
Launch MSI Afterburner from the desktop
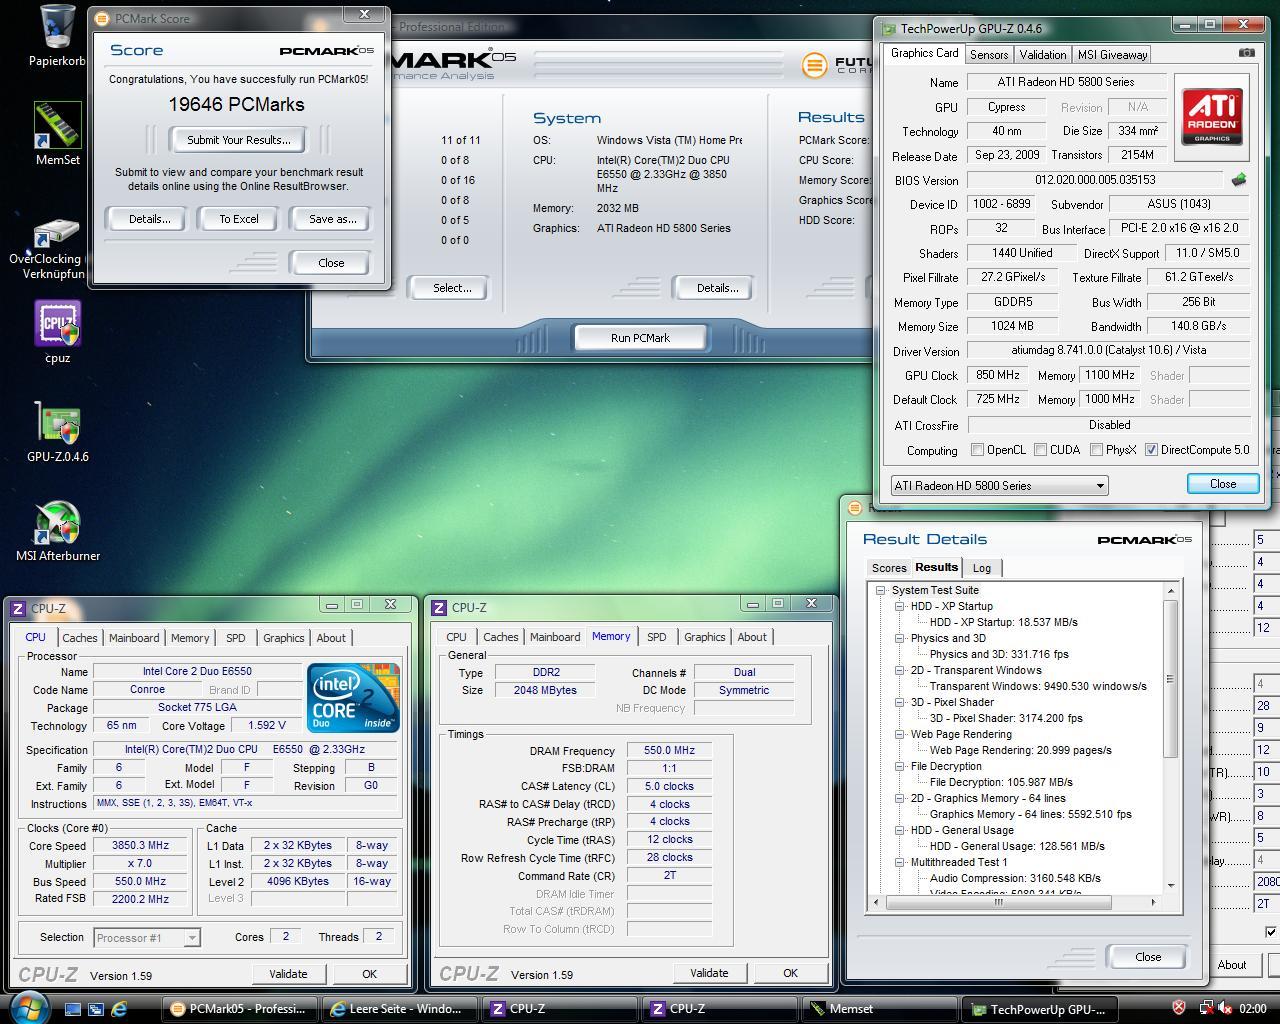[57, 522]
